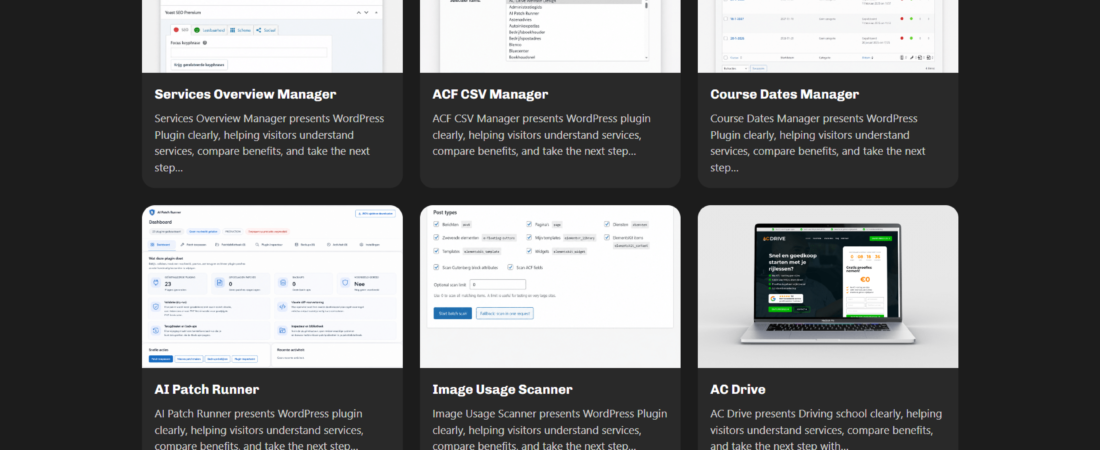Click the AI Patch Runner dashboard thumbnail
The image size is (1100, 450).
(272, 286)
